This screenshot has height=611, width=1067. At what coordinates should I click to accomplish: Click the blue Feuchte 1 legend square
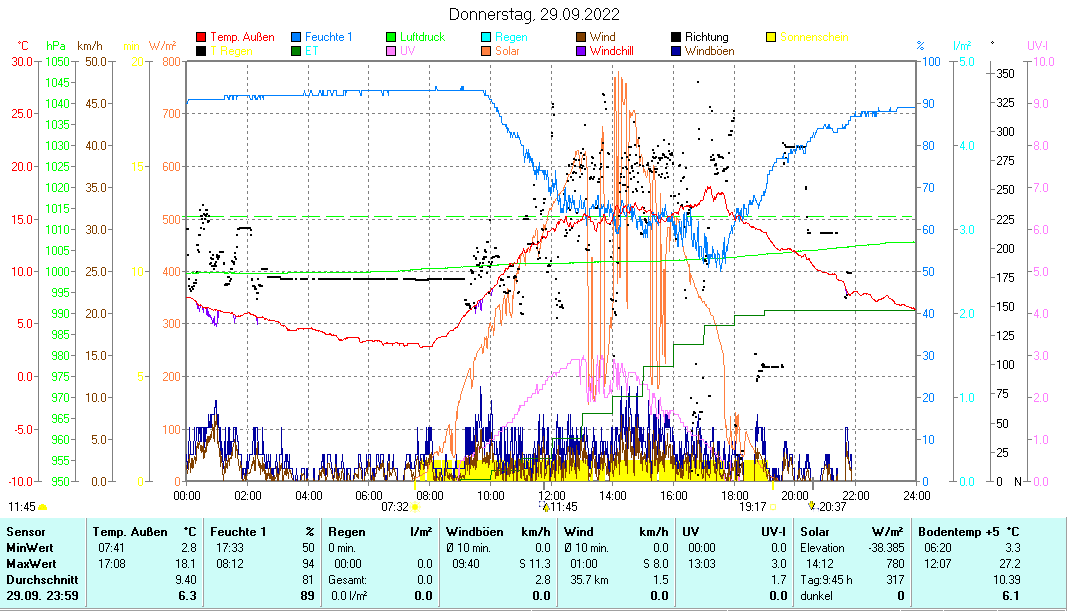(x=296, y=37)
